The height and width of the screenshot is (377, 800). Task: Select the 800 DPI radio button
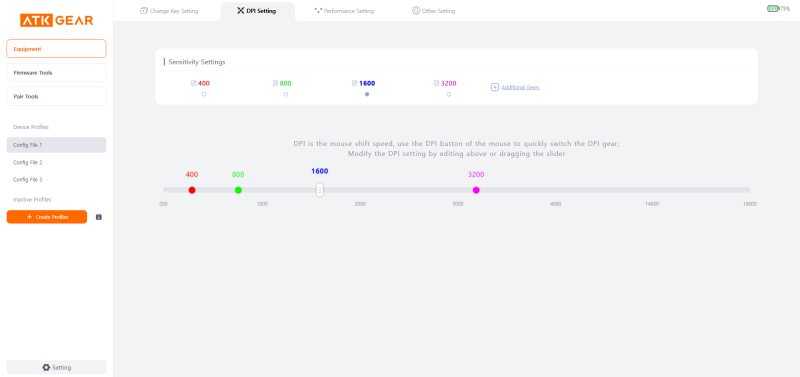point(286,94)
